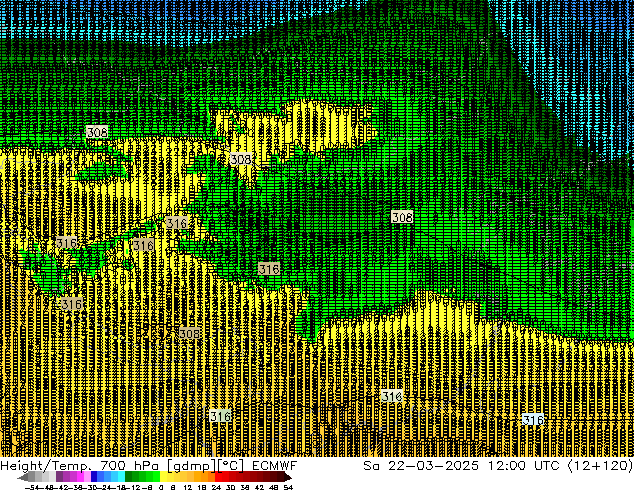
Task: Click the 'Sa 22-03-2025' date text
Action: point(421,466)
